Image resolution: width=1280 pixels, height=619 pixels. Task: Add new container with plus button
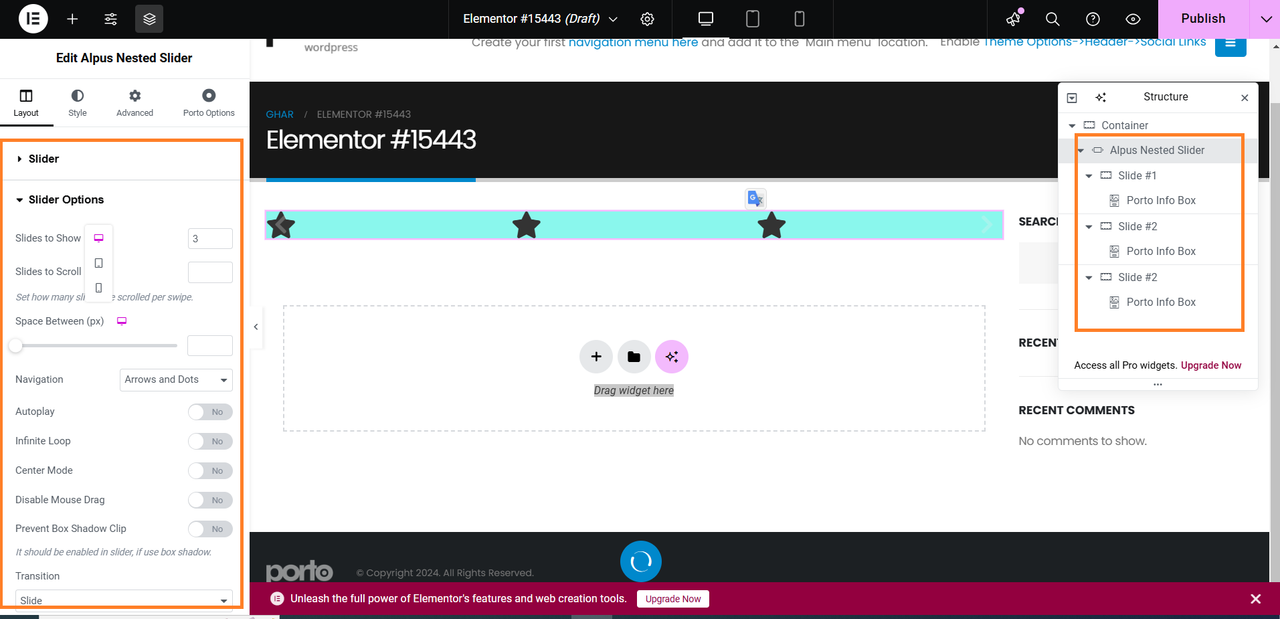pyautogui.click(x=596, y=356)
